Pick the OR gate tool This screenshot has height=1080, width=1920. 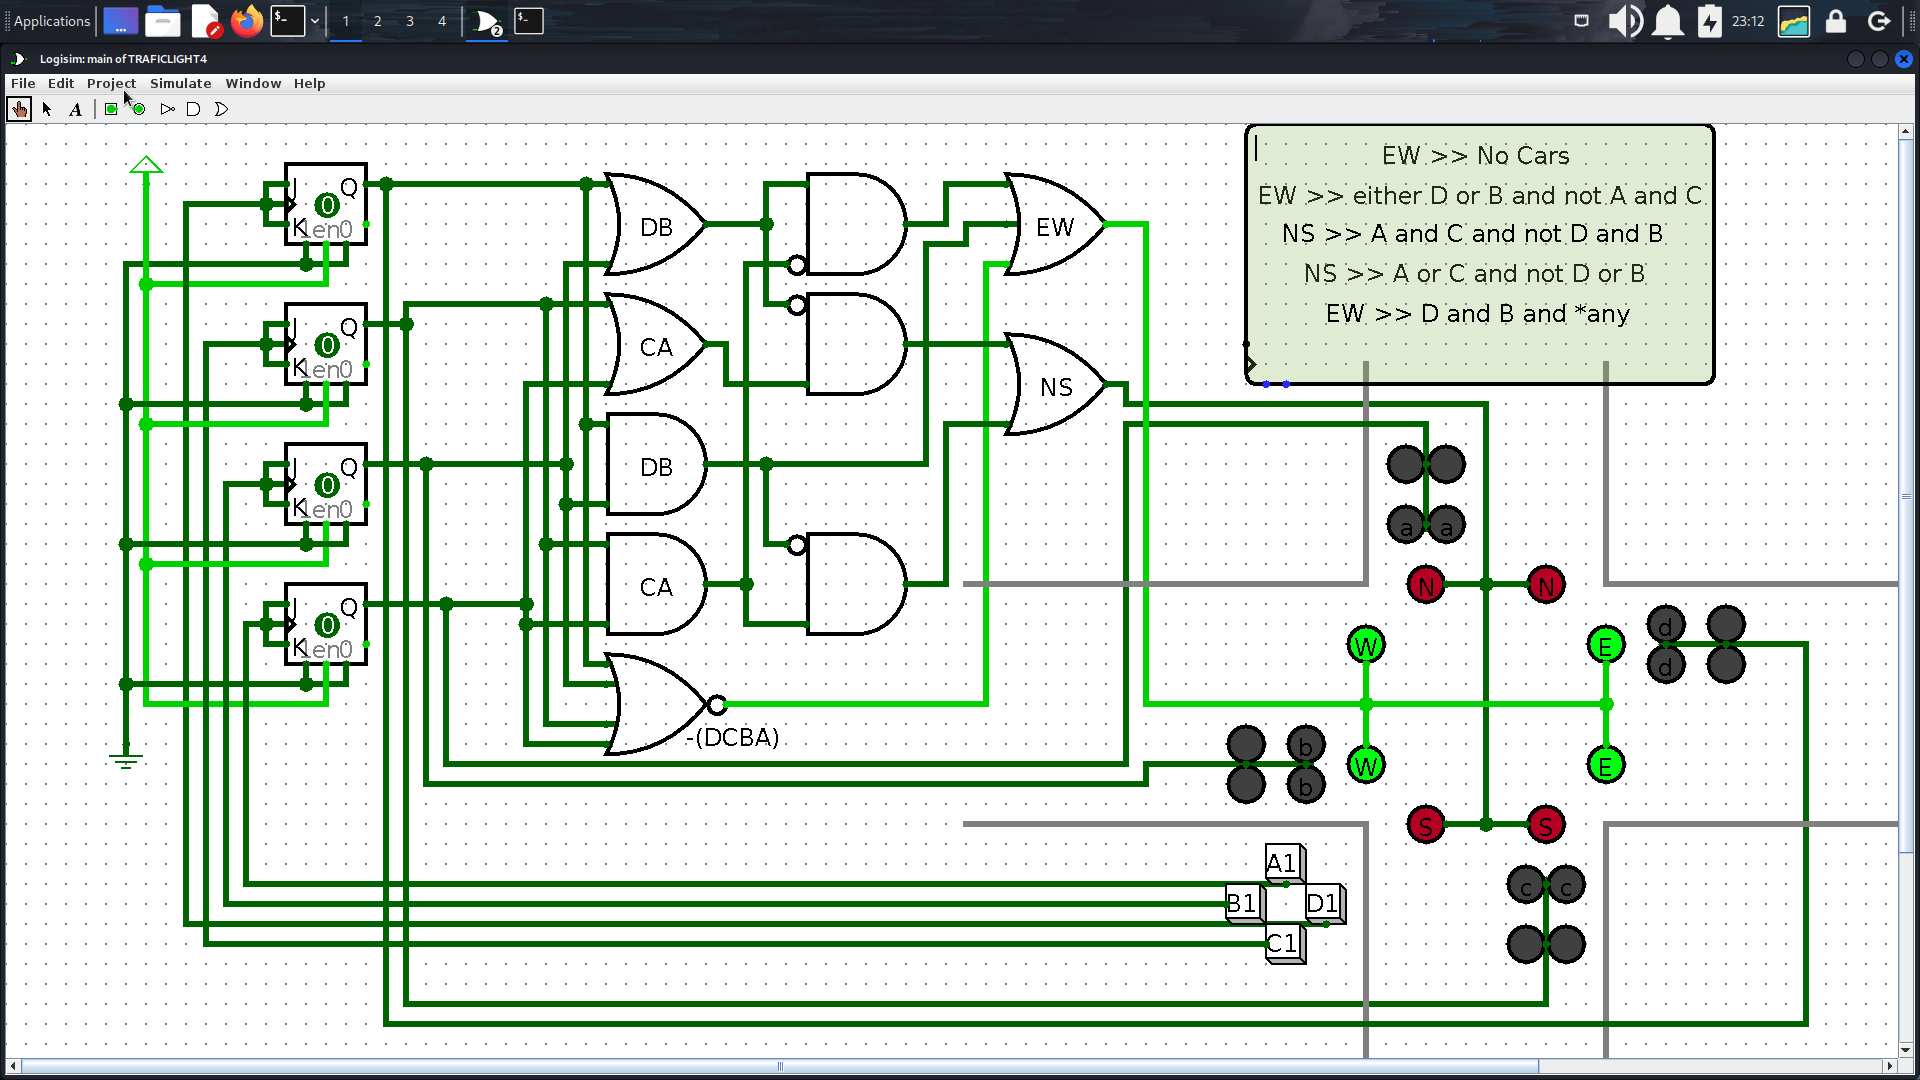[x=221, y=109]
